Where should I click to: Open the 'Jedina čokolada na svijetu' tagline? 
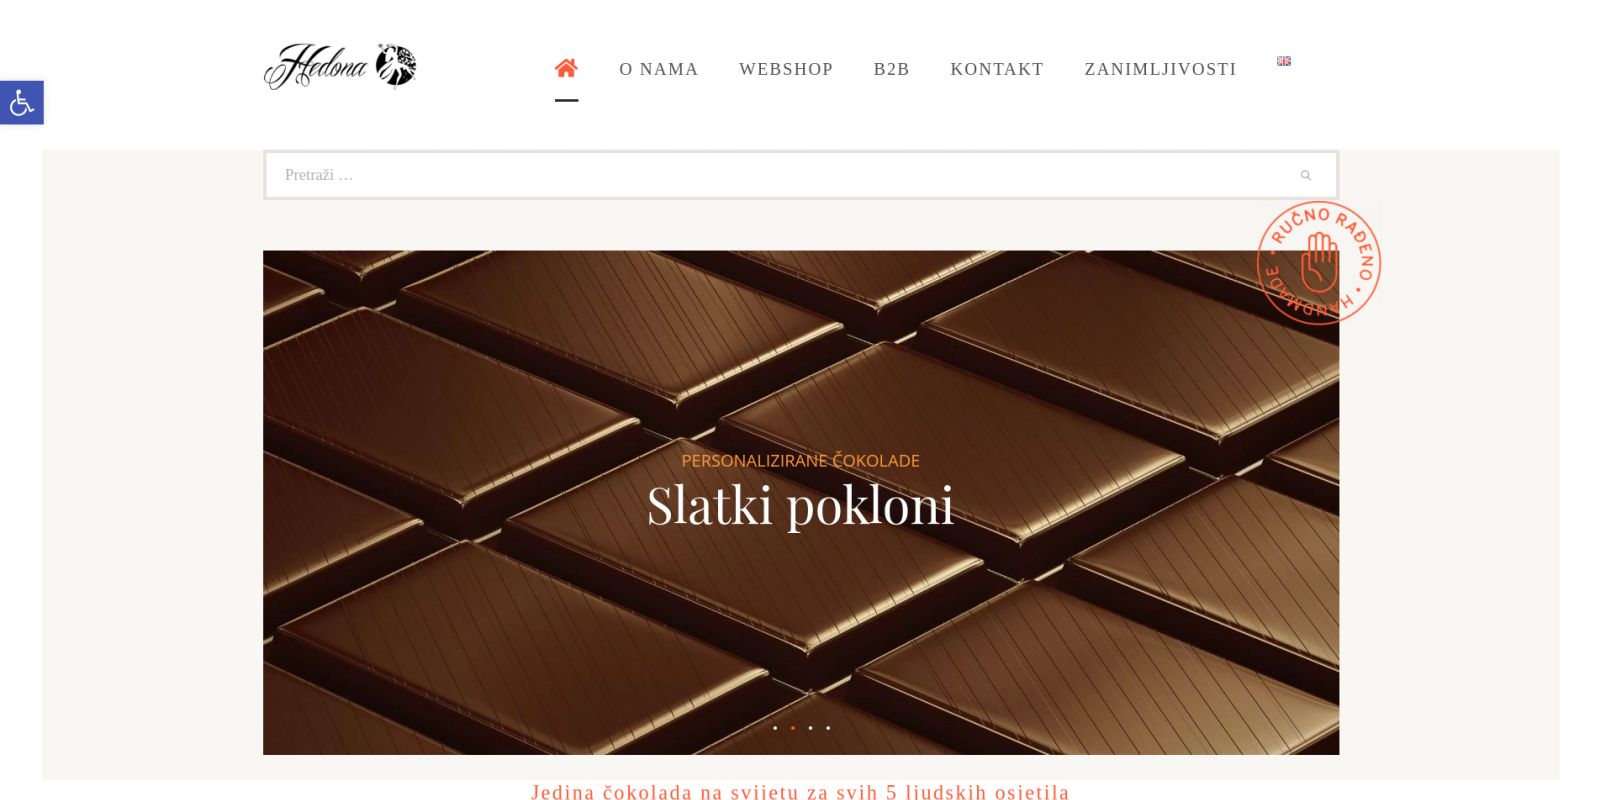(800, 792)
